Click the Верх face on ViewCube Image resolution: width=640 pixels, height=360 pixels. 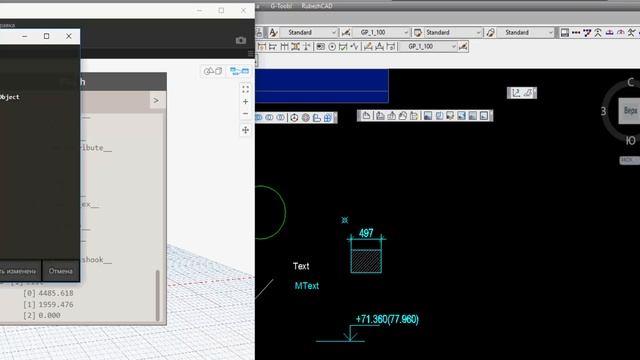point(630,111)
